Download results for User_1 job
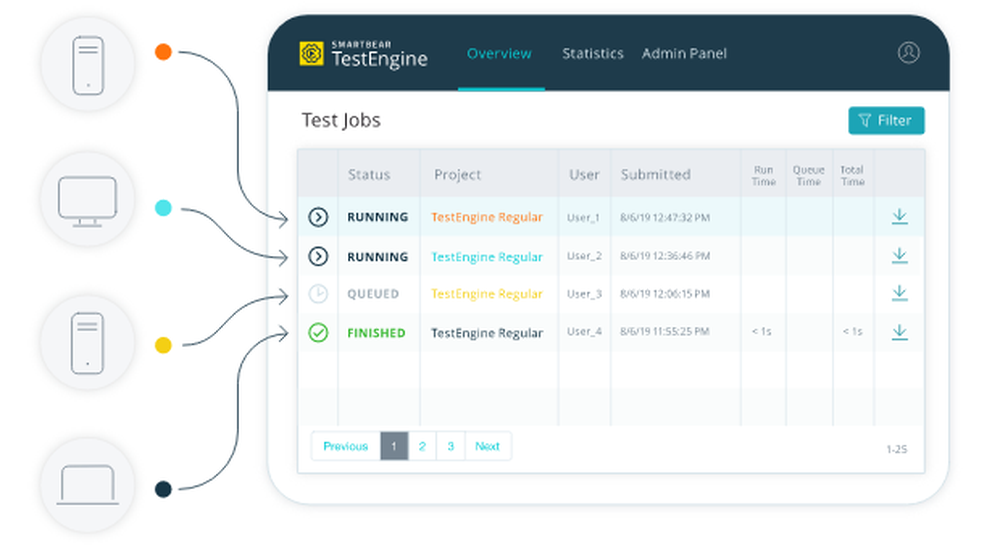 [899, 217]
